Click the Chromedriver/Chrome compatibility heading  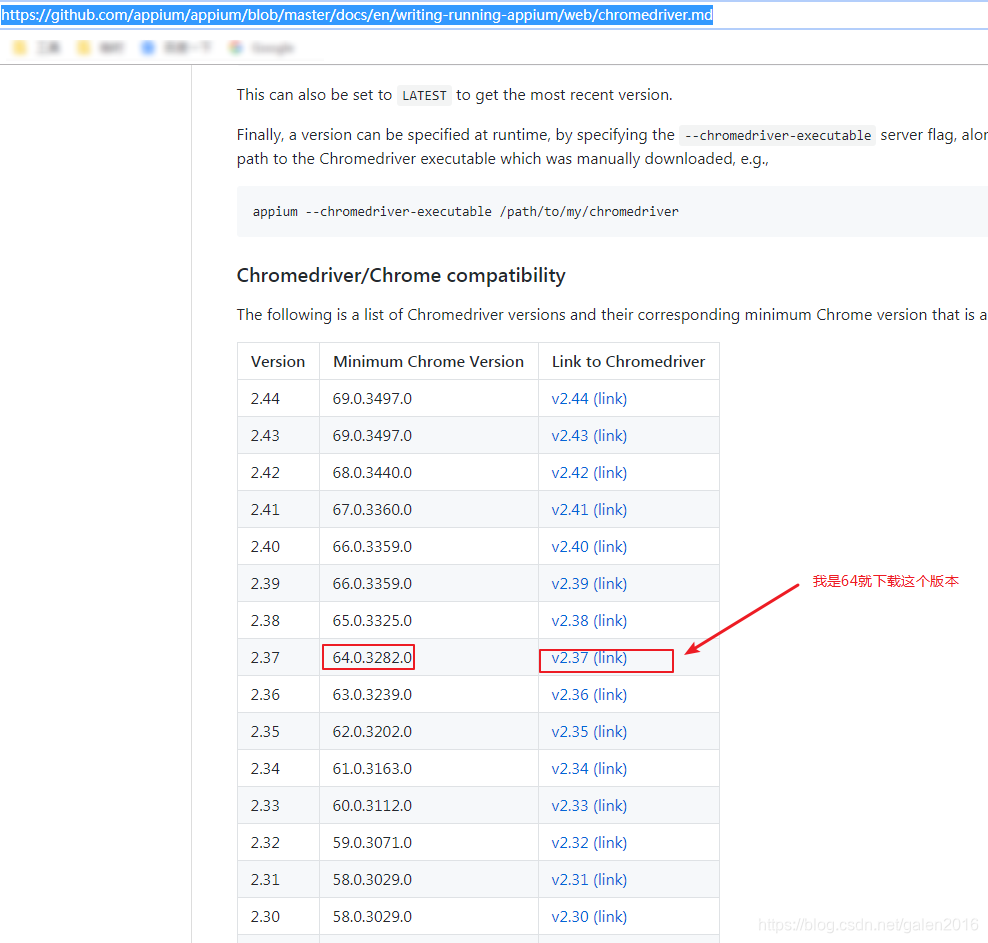click(x=401, y=276)
